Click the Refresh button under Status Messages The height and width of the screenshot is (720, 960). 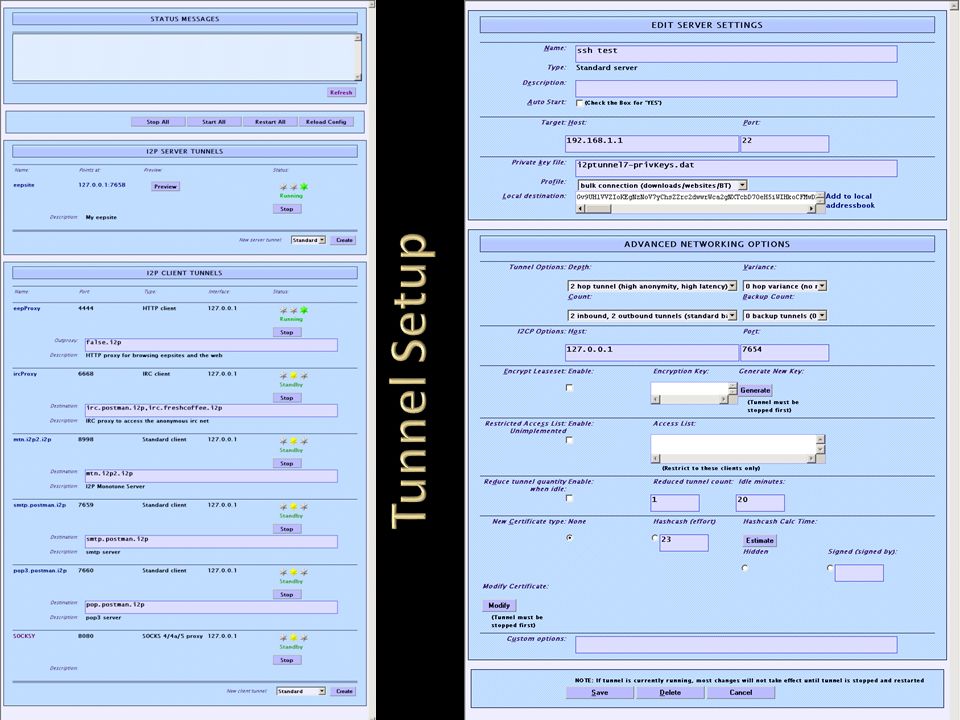click(341, 92)
